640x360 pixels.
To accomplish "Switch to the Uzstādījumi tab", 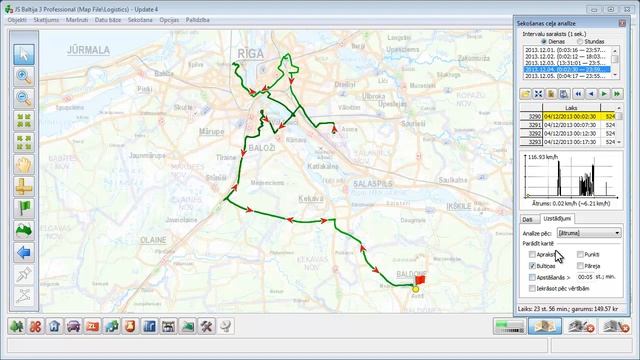I will pos(557,219).
